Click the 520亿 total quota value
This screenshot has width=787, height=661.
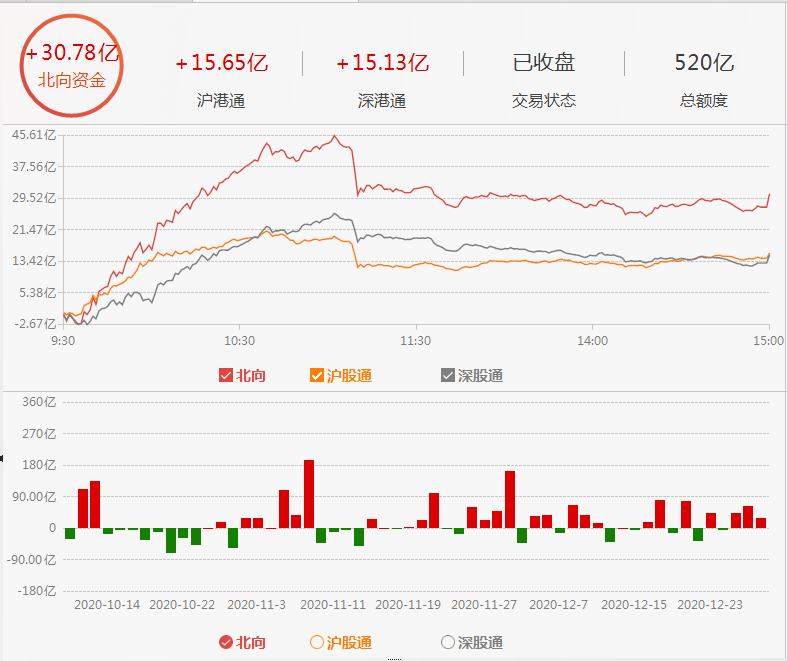704,63
